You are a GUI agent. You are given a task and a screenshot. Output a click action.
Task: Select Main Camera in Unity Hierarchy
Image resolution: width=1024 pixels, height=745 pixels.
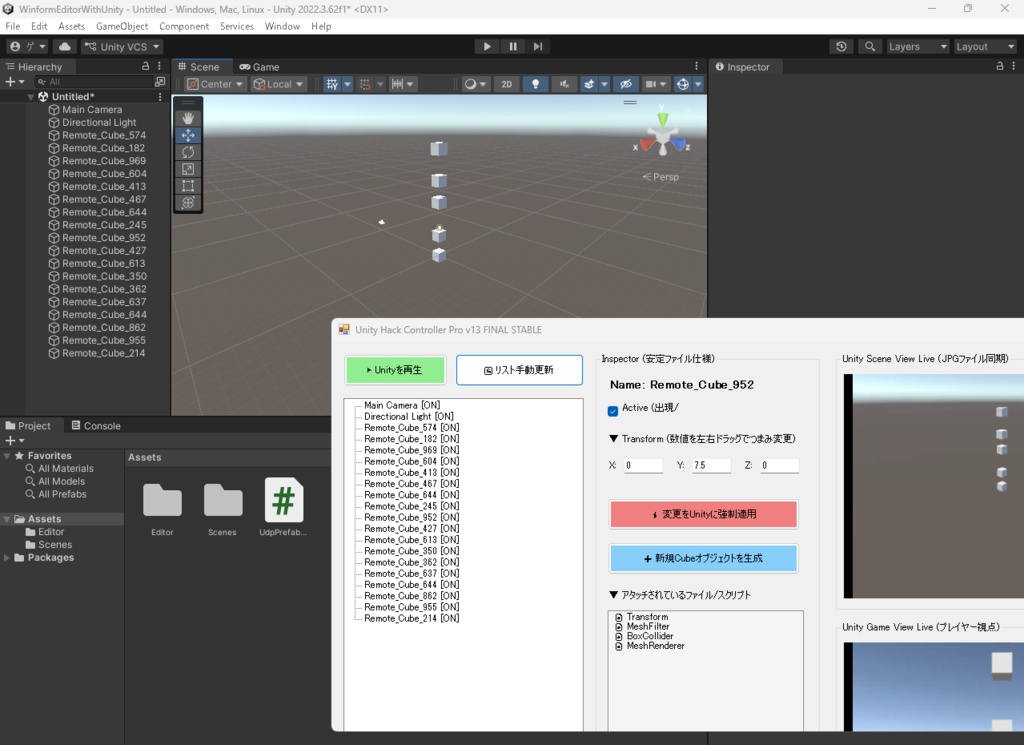pos(92,110)
